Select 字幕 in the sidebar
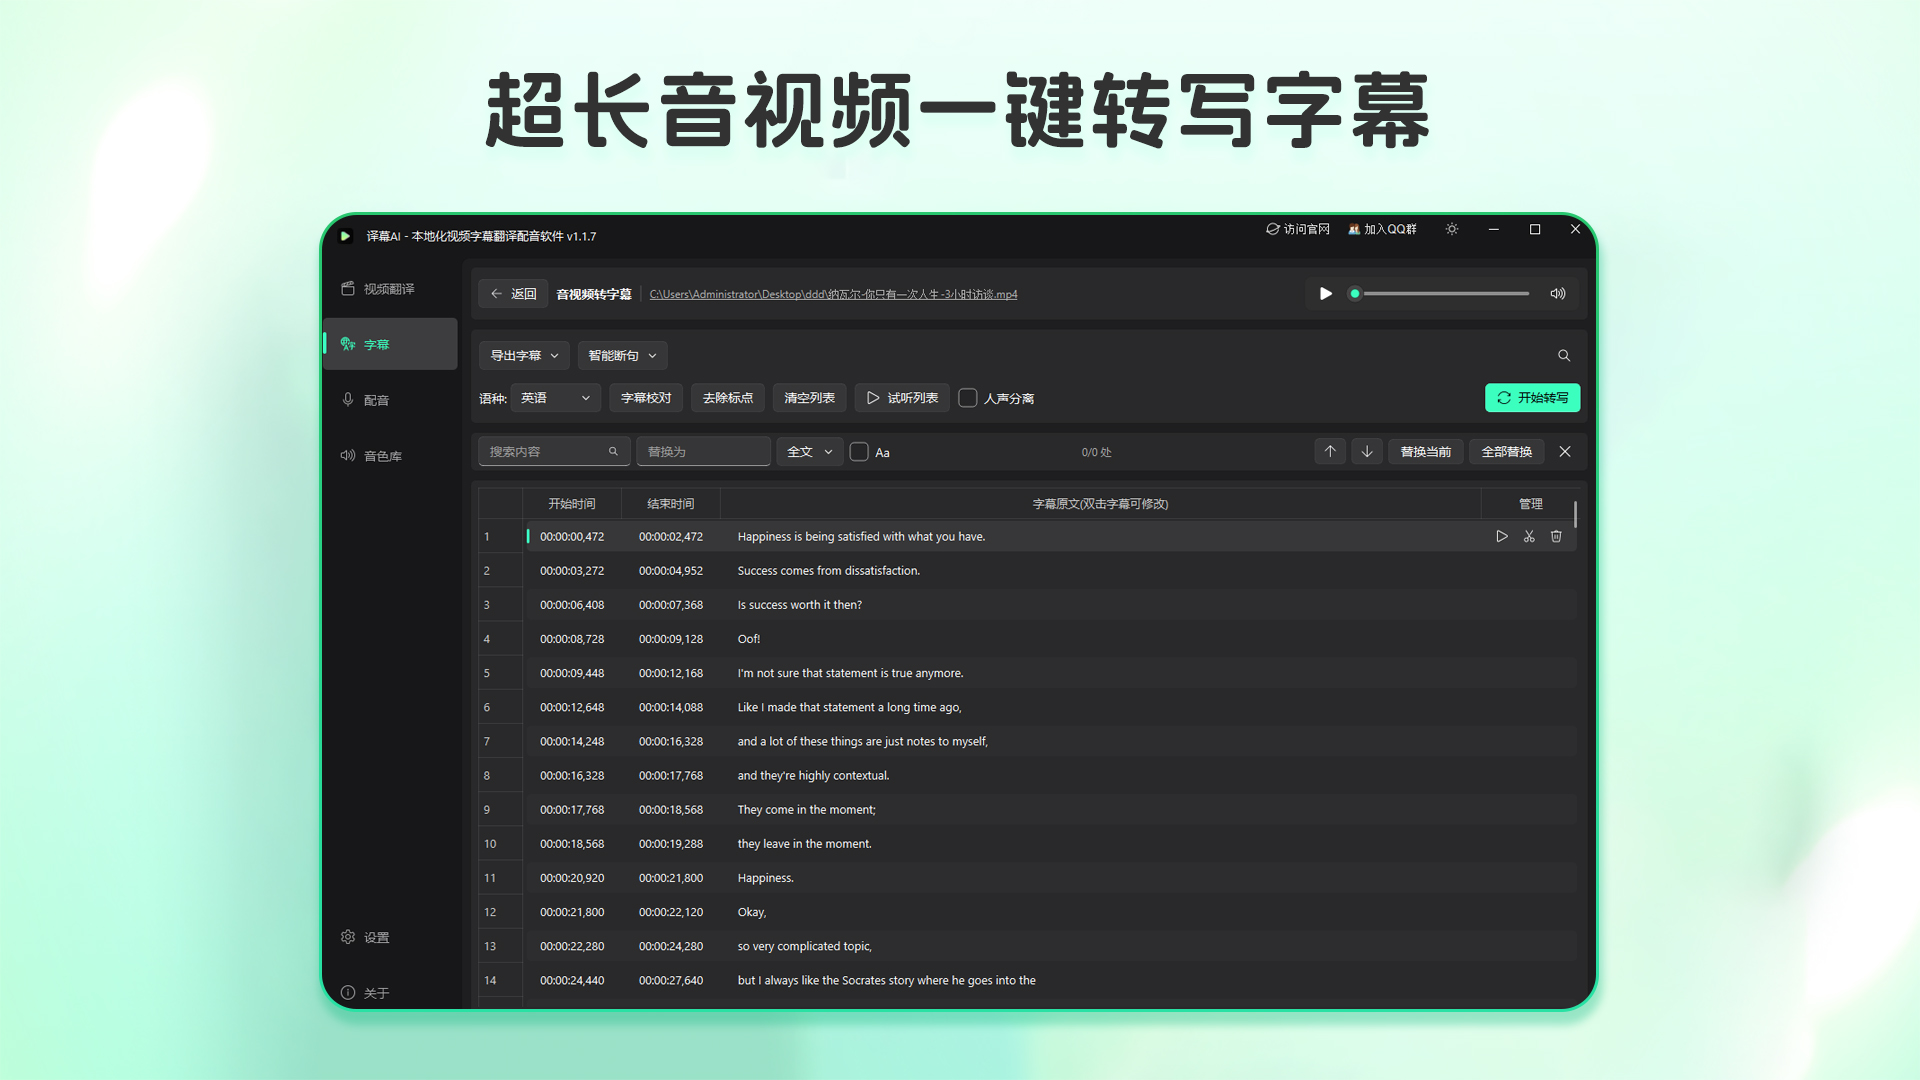The height and width of the screenshot is (1080, 1920). pyautogui.click(x=390, y=344)
